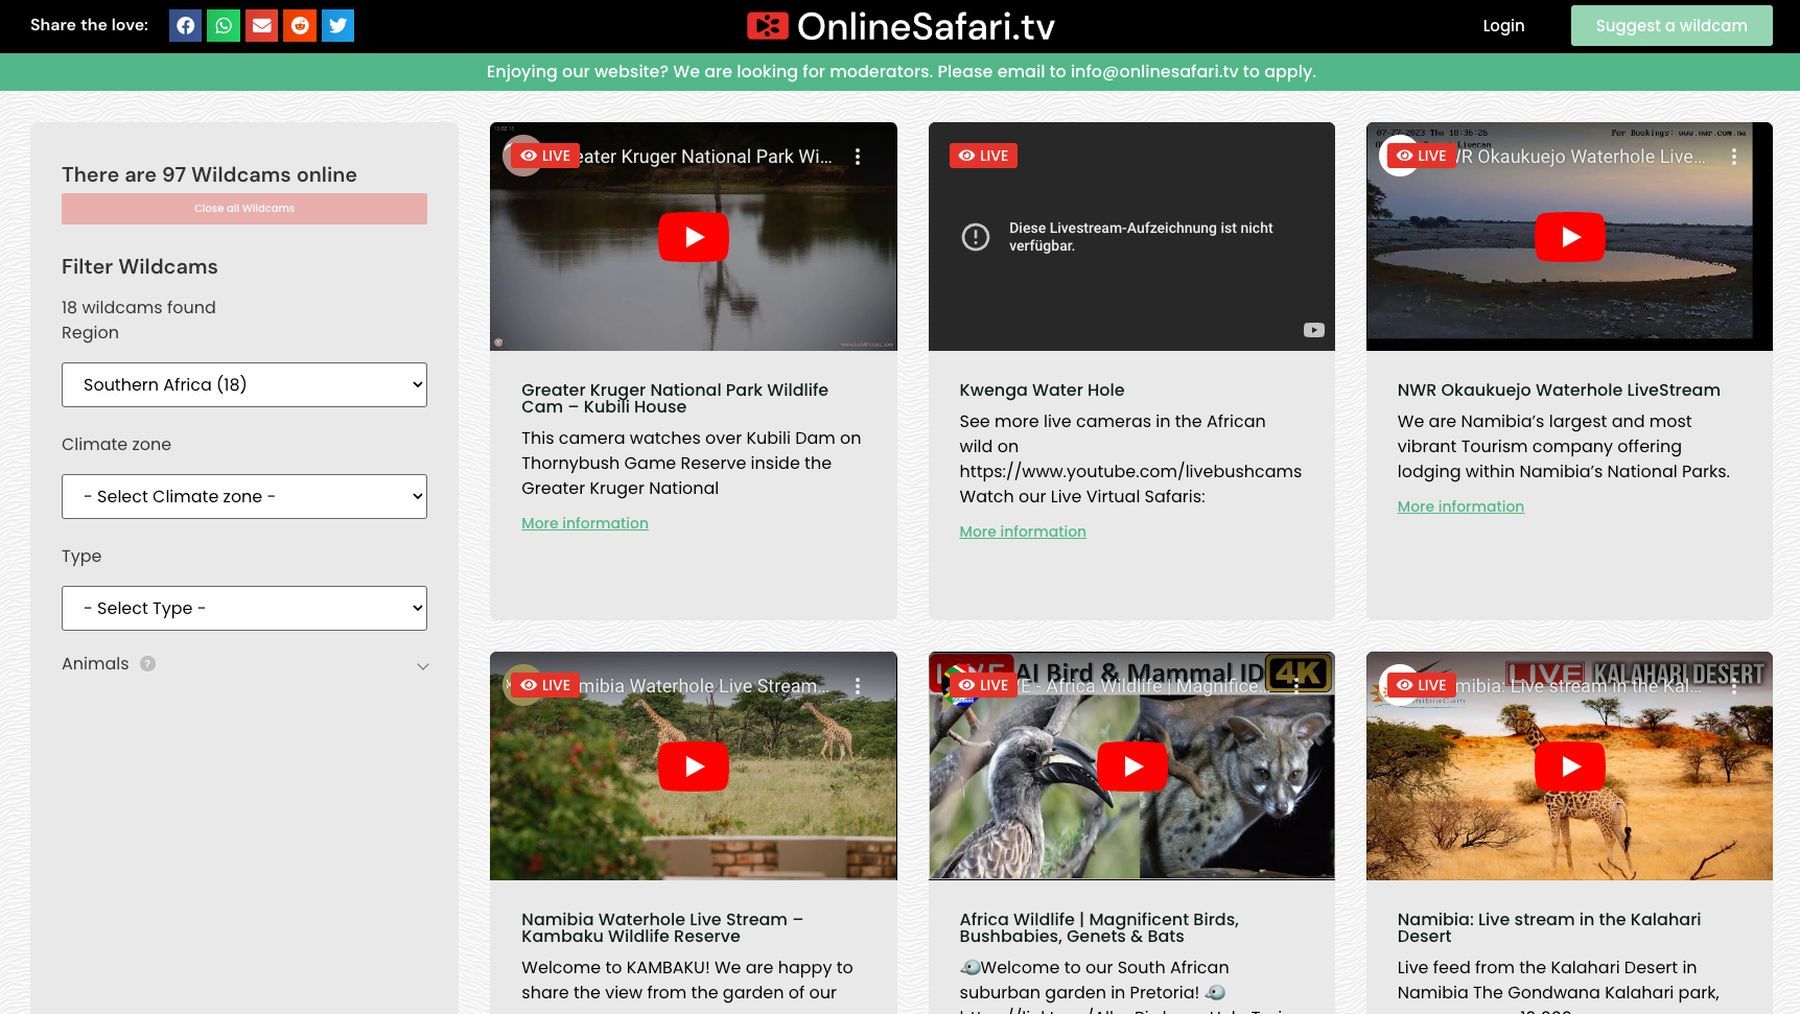Open More information for Greater Kruger cam
This screenshot has width=1800, height=1014.
pos(585,523)
